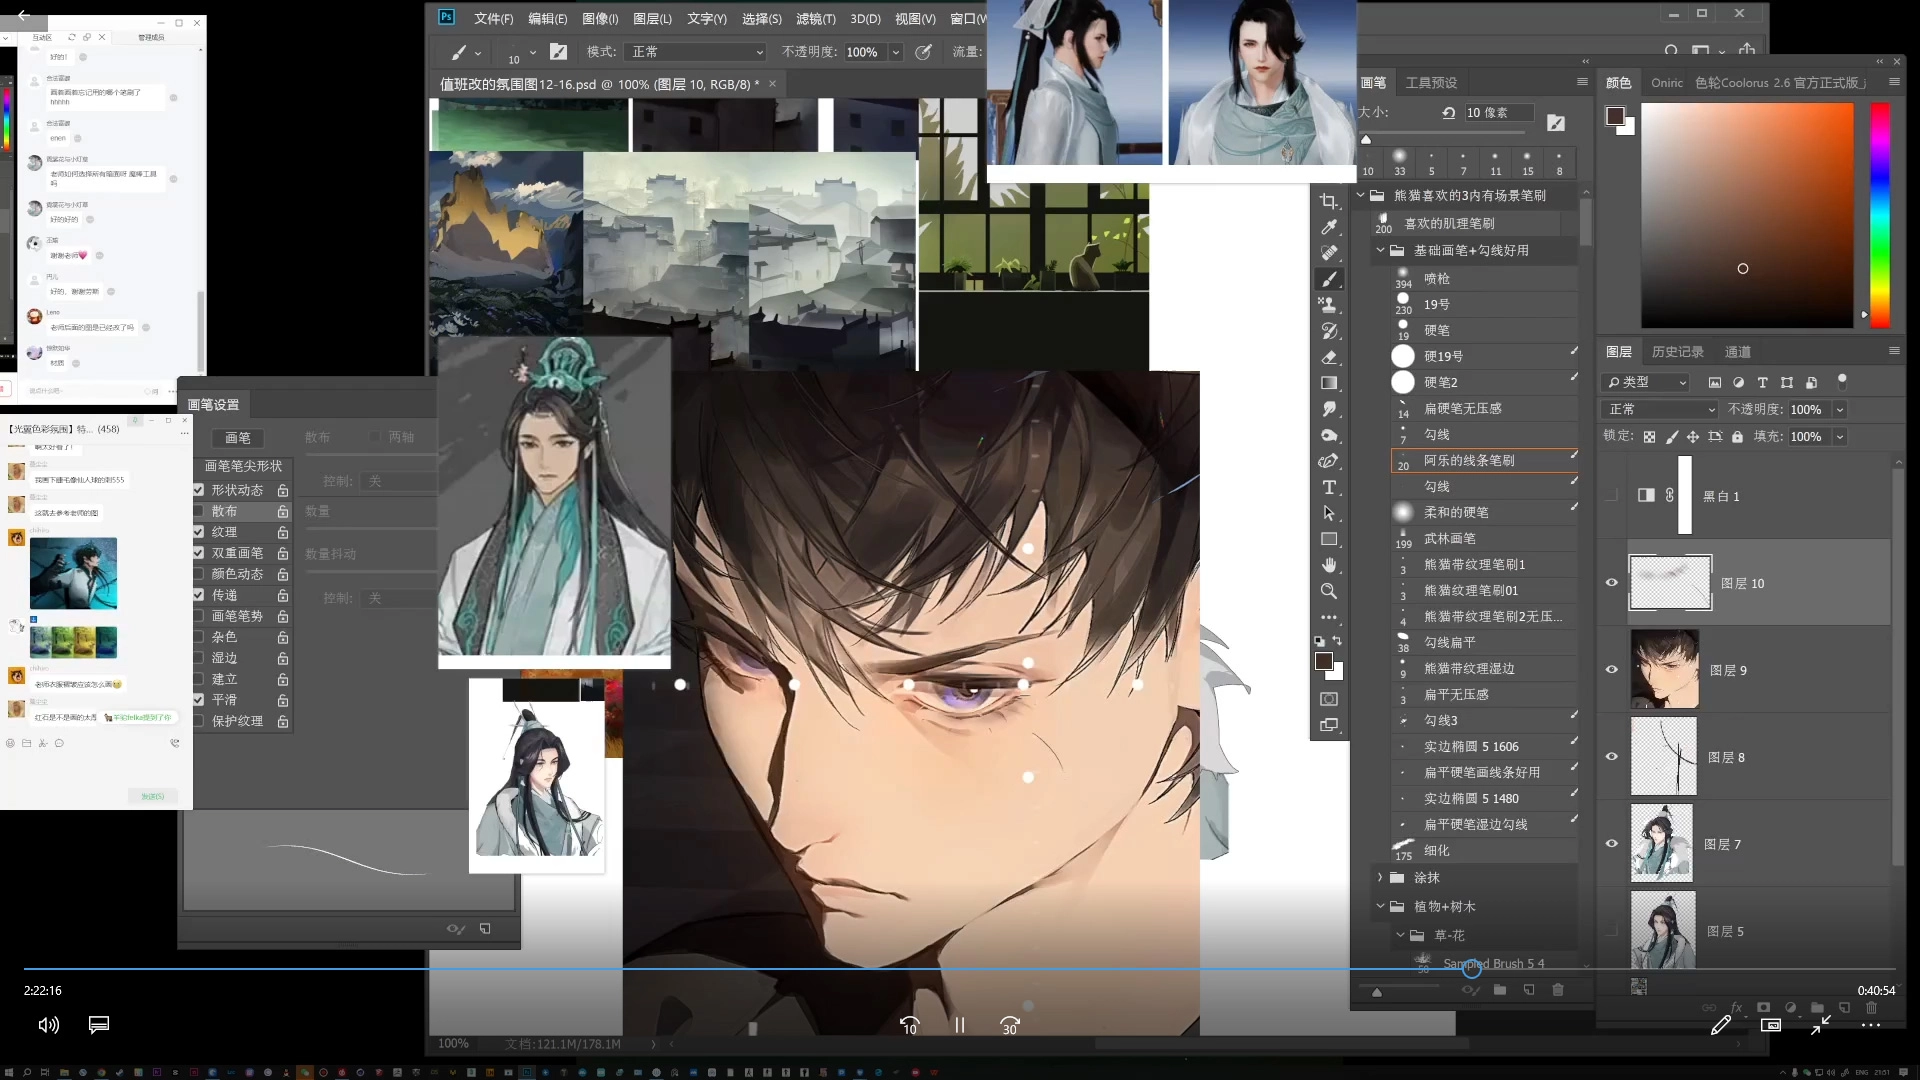This screenshot has width=1920, height=1080.
Task: Click the 画笔 button in brush settings
Action: [238, 438]
